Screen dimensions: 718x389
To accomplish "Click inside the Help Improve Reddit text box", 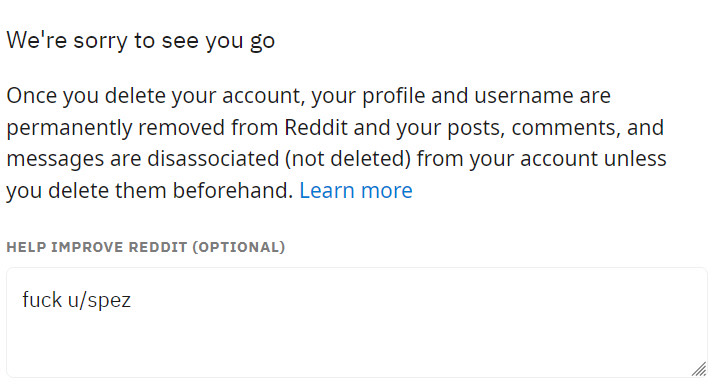I will [357, 323].
